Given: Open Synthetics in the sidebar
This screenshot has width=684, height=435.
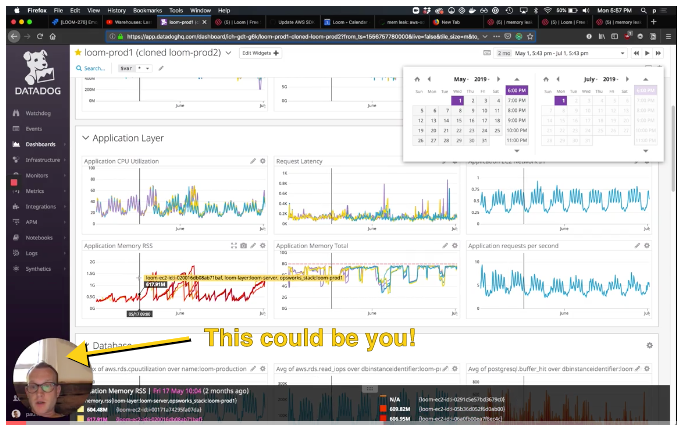Looking at the screenshot, I should (x=38, y=269).
